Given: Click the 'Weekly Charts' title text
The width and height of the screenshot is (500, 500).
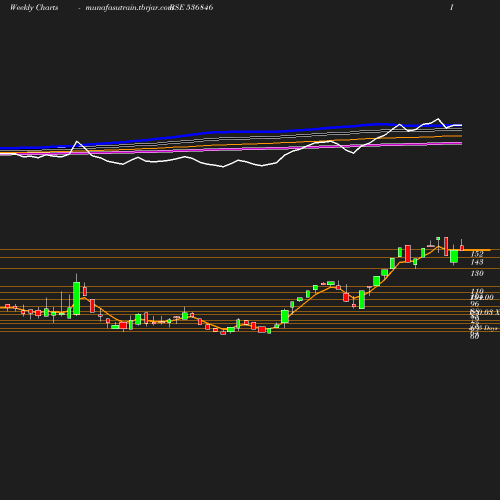Looking at the screenshot, I should (x=34, y=7).
